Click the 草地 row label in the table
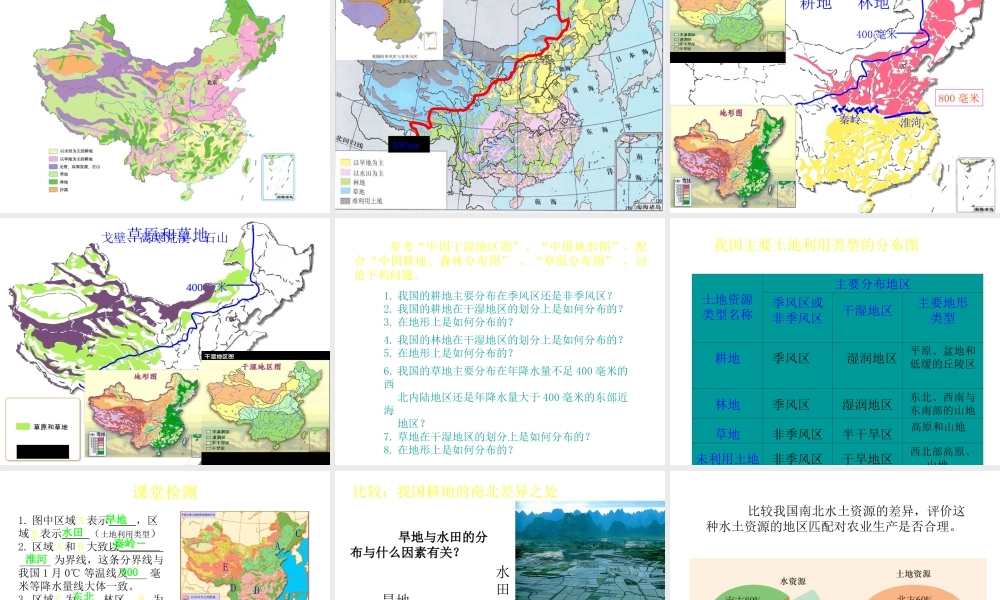This screenshot has width=1000, height=600. click(x=727, y=434)
